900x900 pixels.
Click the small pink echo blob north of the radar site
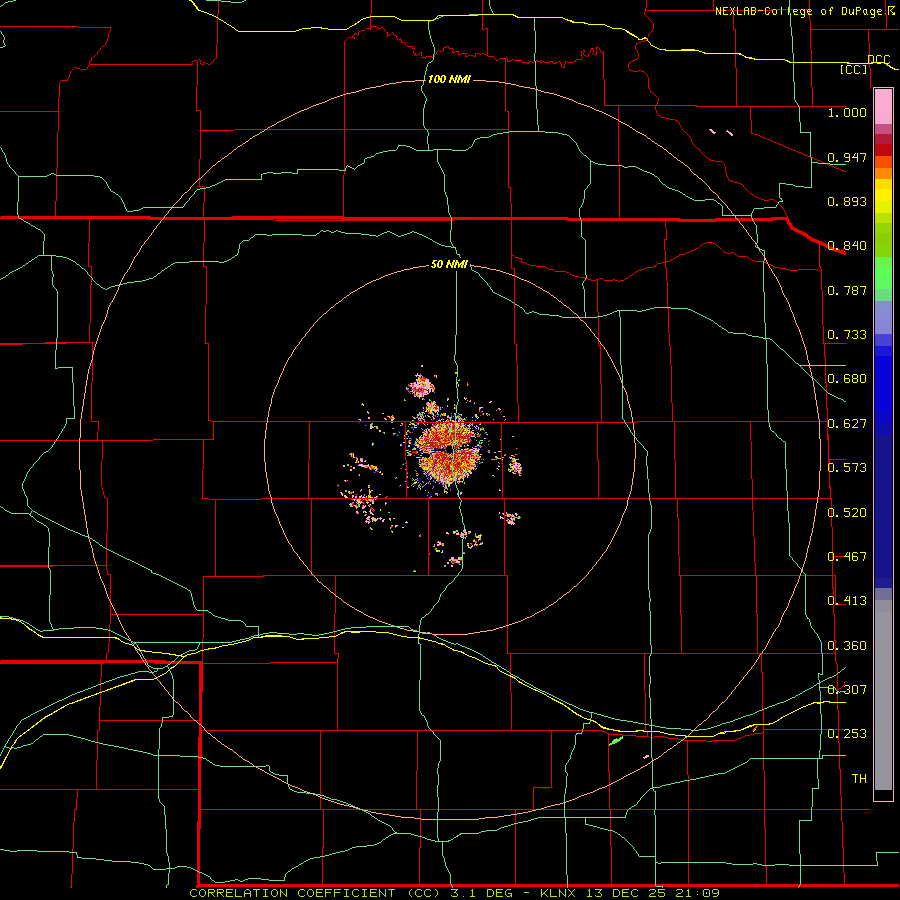pos(421,385)
